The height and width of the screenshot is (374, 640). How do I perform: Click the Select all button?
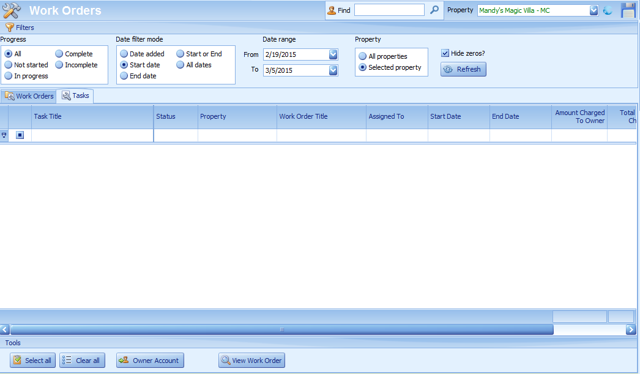33,361
